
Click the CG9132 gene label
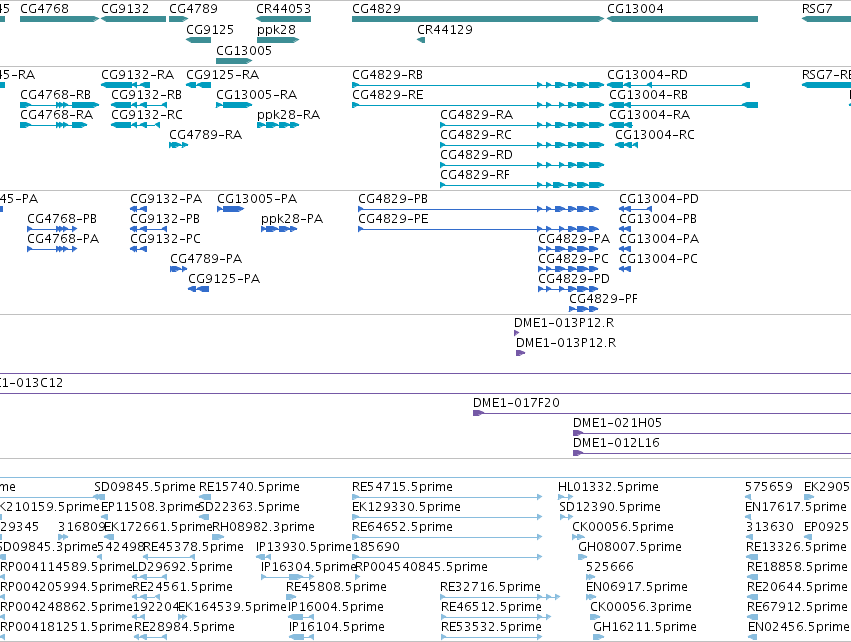[125, 9]
